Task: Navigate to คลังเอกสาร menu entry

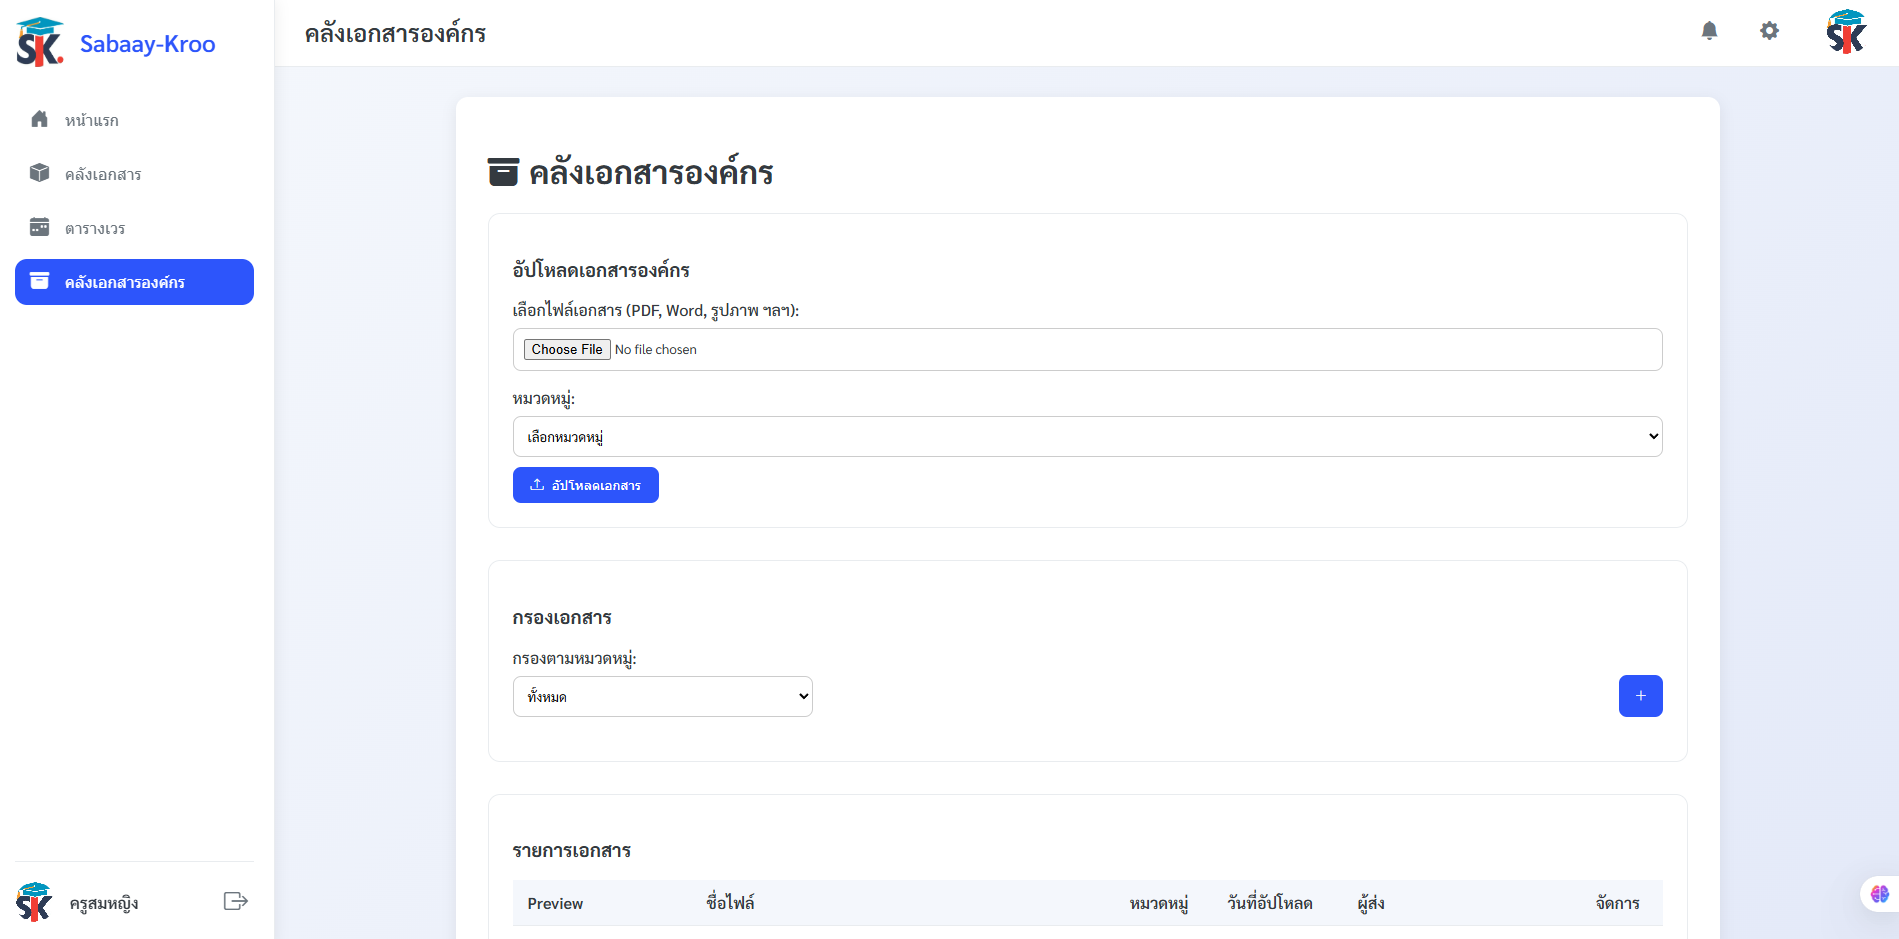Action: tap(104, 173)
